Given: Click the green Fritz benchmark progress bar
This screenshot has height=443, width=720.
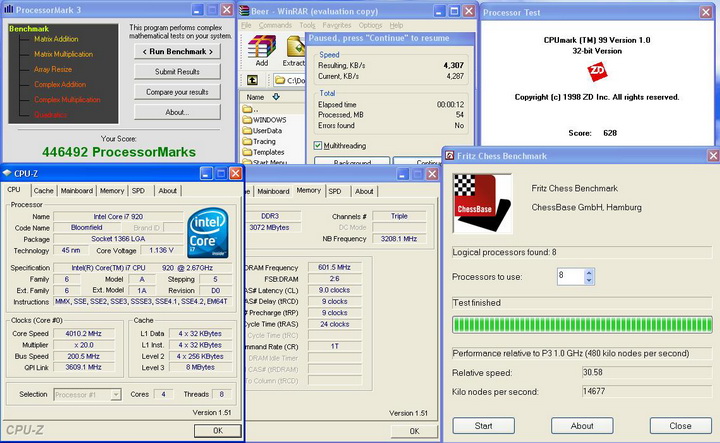Looking at the screenshot, I should [582, 325].
